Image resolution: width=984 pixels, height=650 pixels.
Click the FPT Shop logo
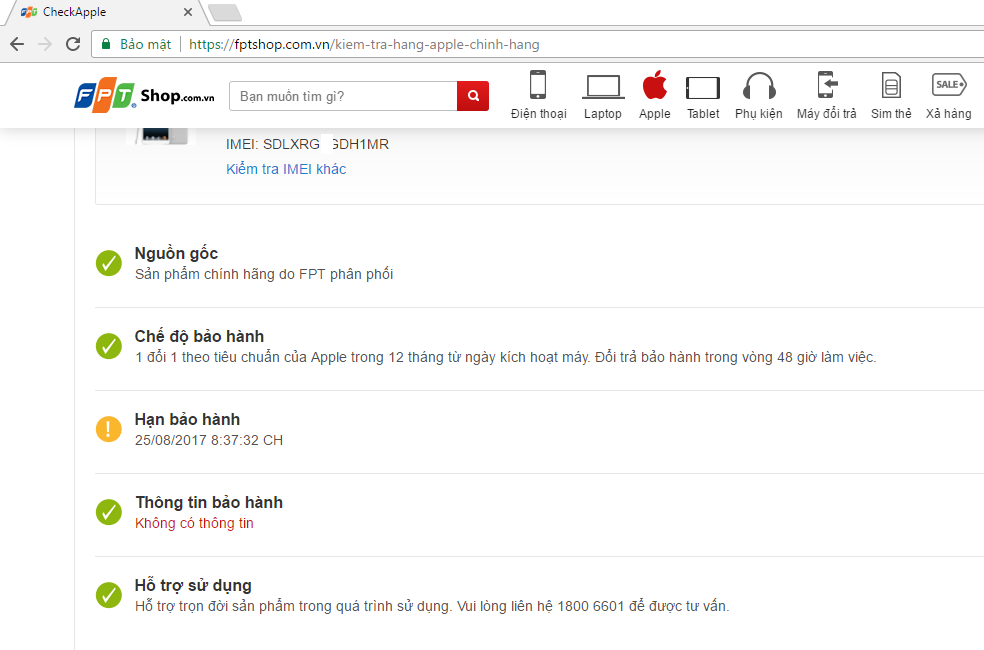pos(144,96)
